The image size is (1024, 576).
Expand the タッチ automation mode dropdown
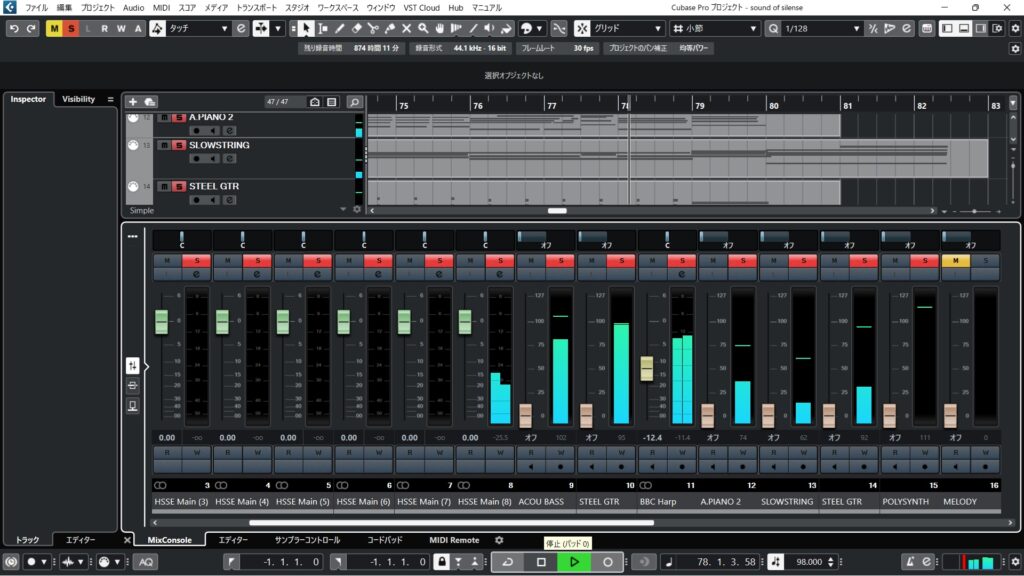198,29
